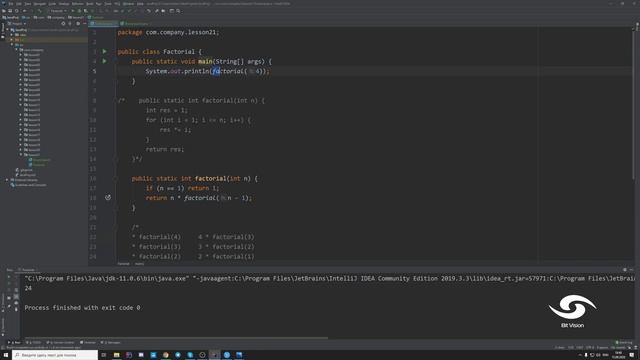Open the Run tool window button
This screenshot has height=360, width=640.
click(x=14, y=342)
